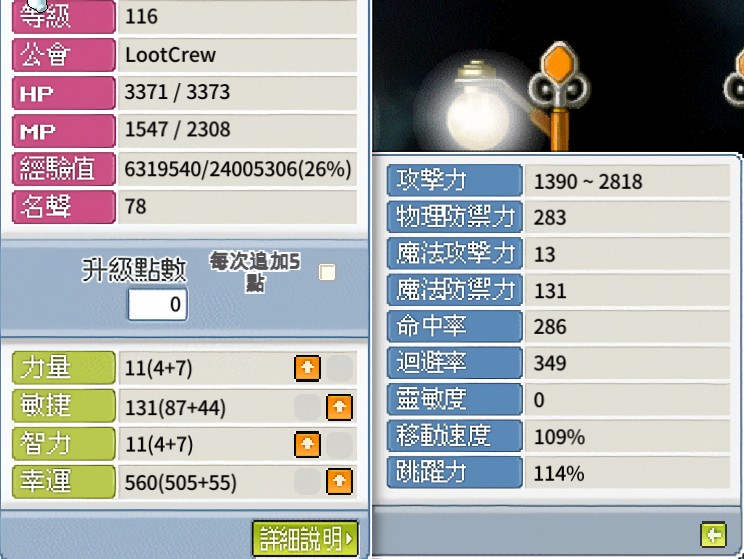Screen dimensions: 744x559
Task: Click the 升級點數 value field
Action: 158,304
